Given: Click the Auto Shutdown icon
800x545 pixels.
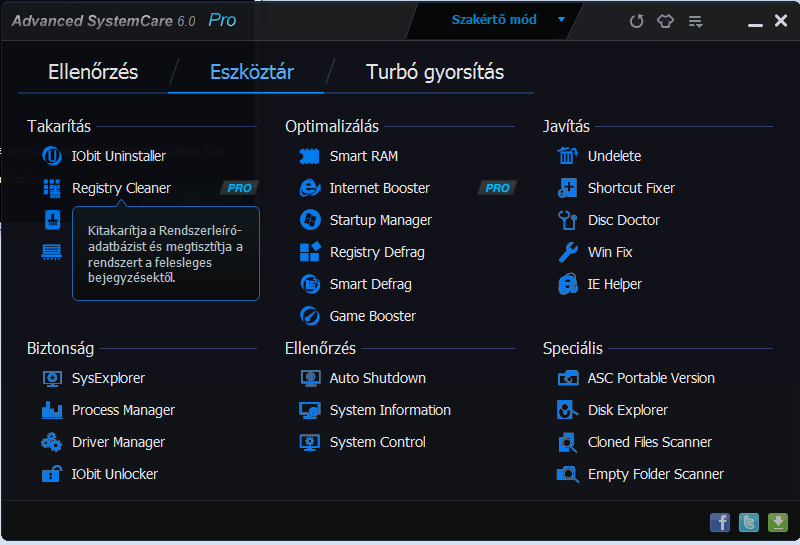Looking at the screenshot, I should click(x=310, y=379).
